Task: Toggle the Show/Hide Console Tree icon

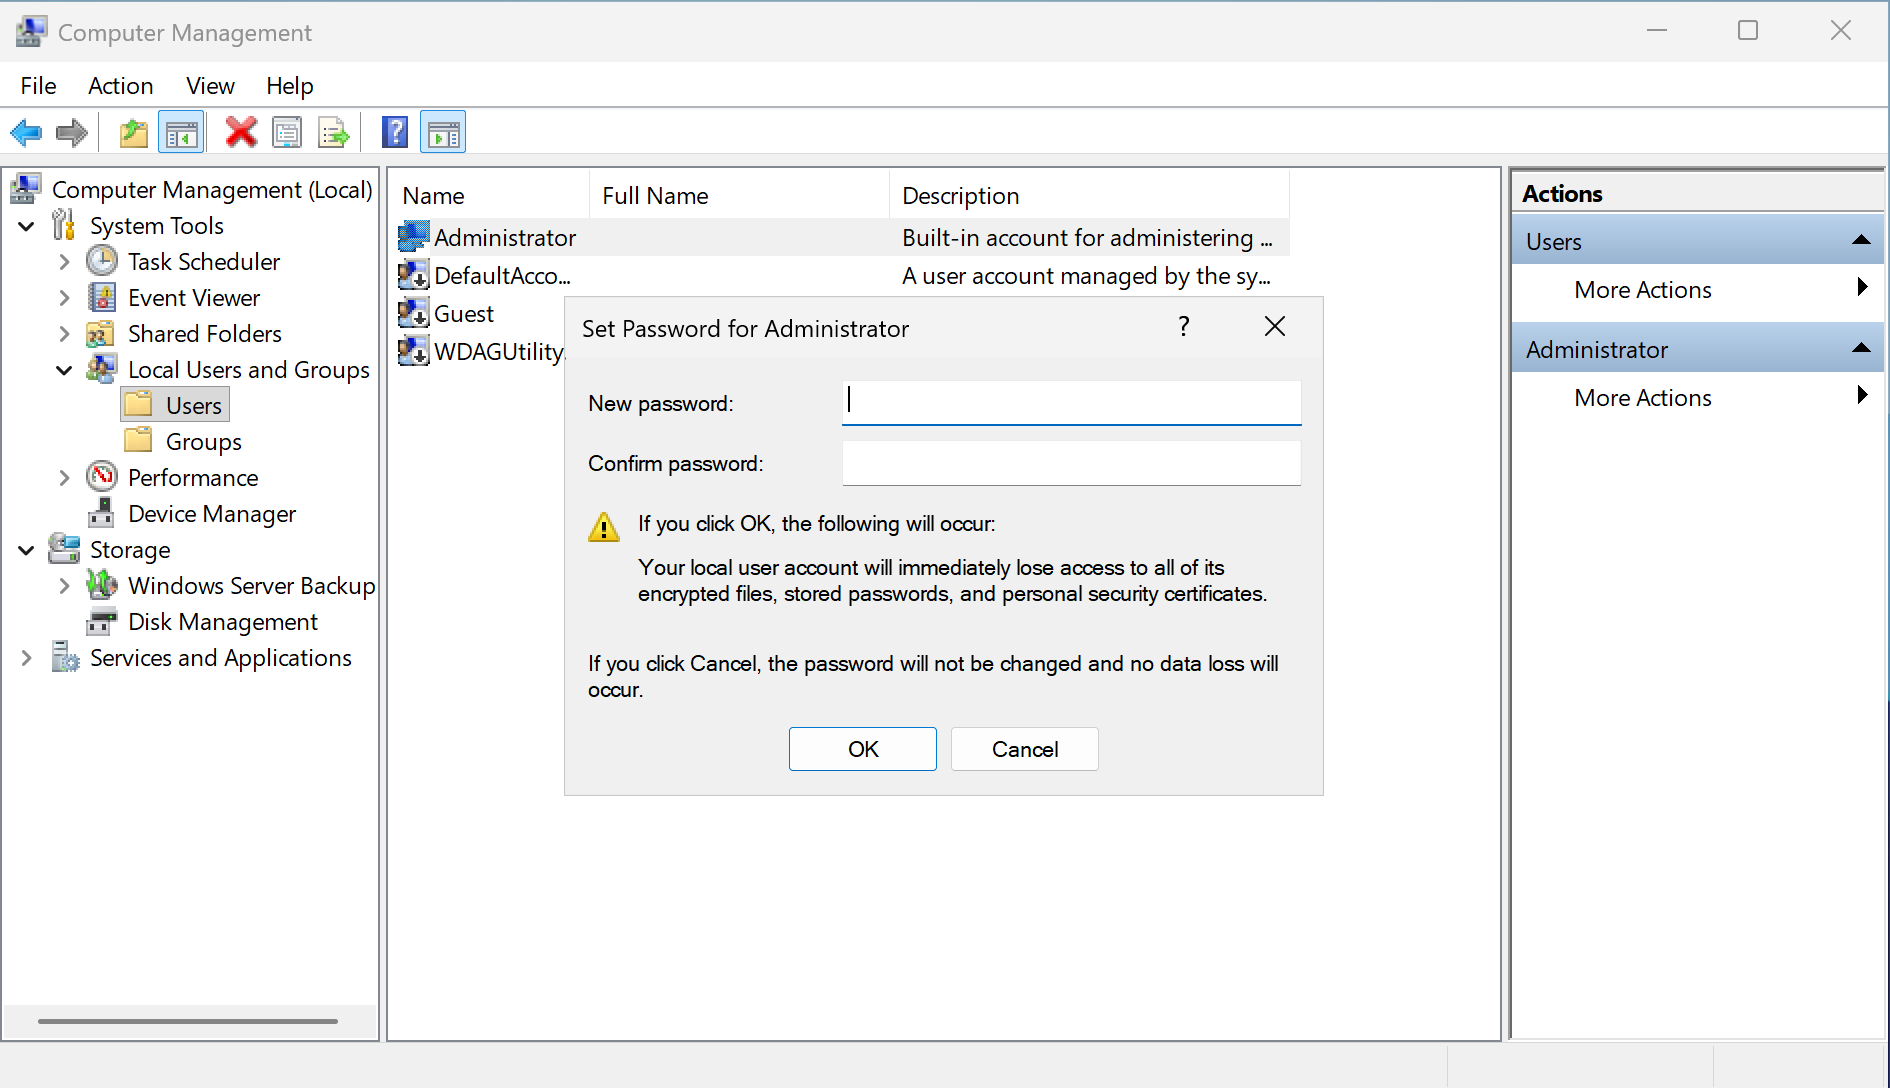Action: click(x=181, y=132)
